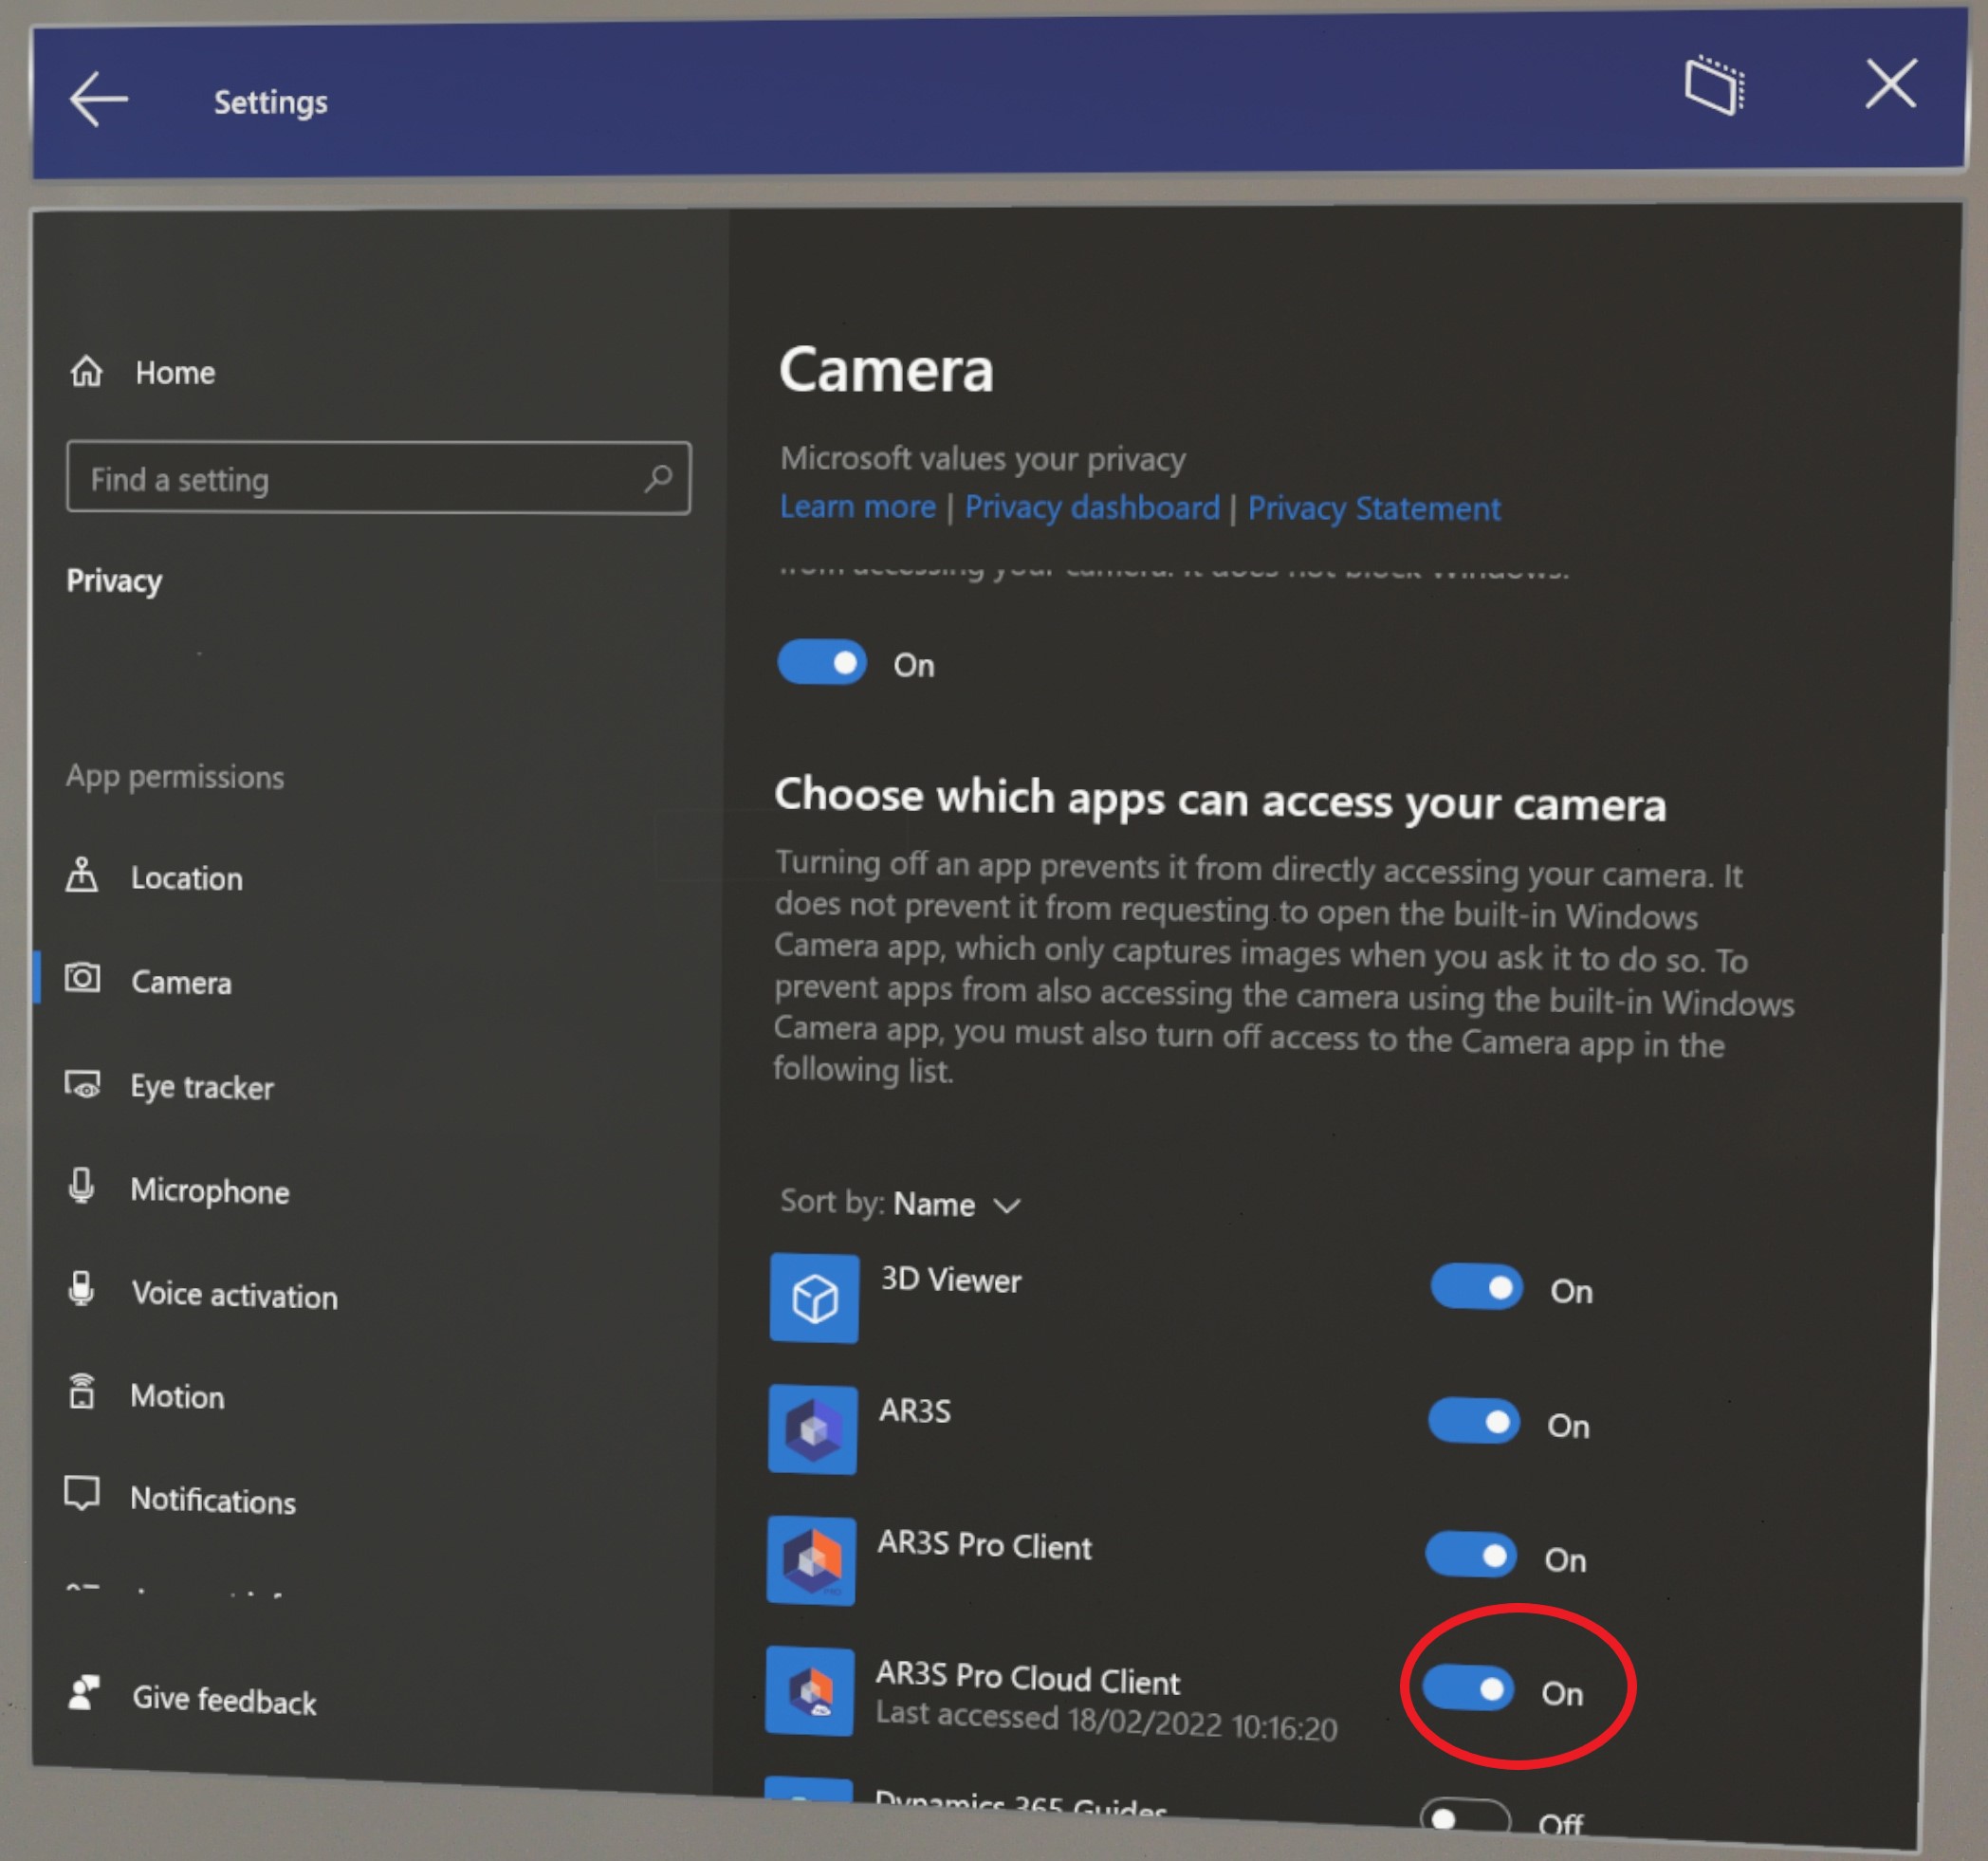Image resolution: width=1988 pixels, height=1861 pixels.
Task: Click 'Choose which apps can access your camera'
Action: [1220, 800]
